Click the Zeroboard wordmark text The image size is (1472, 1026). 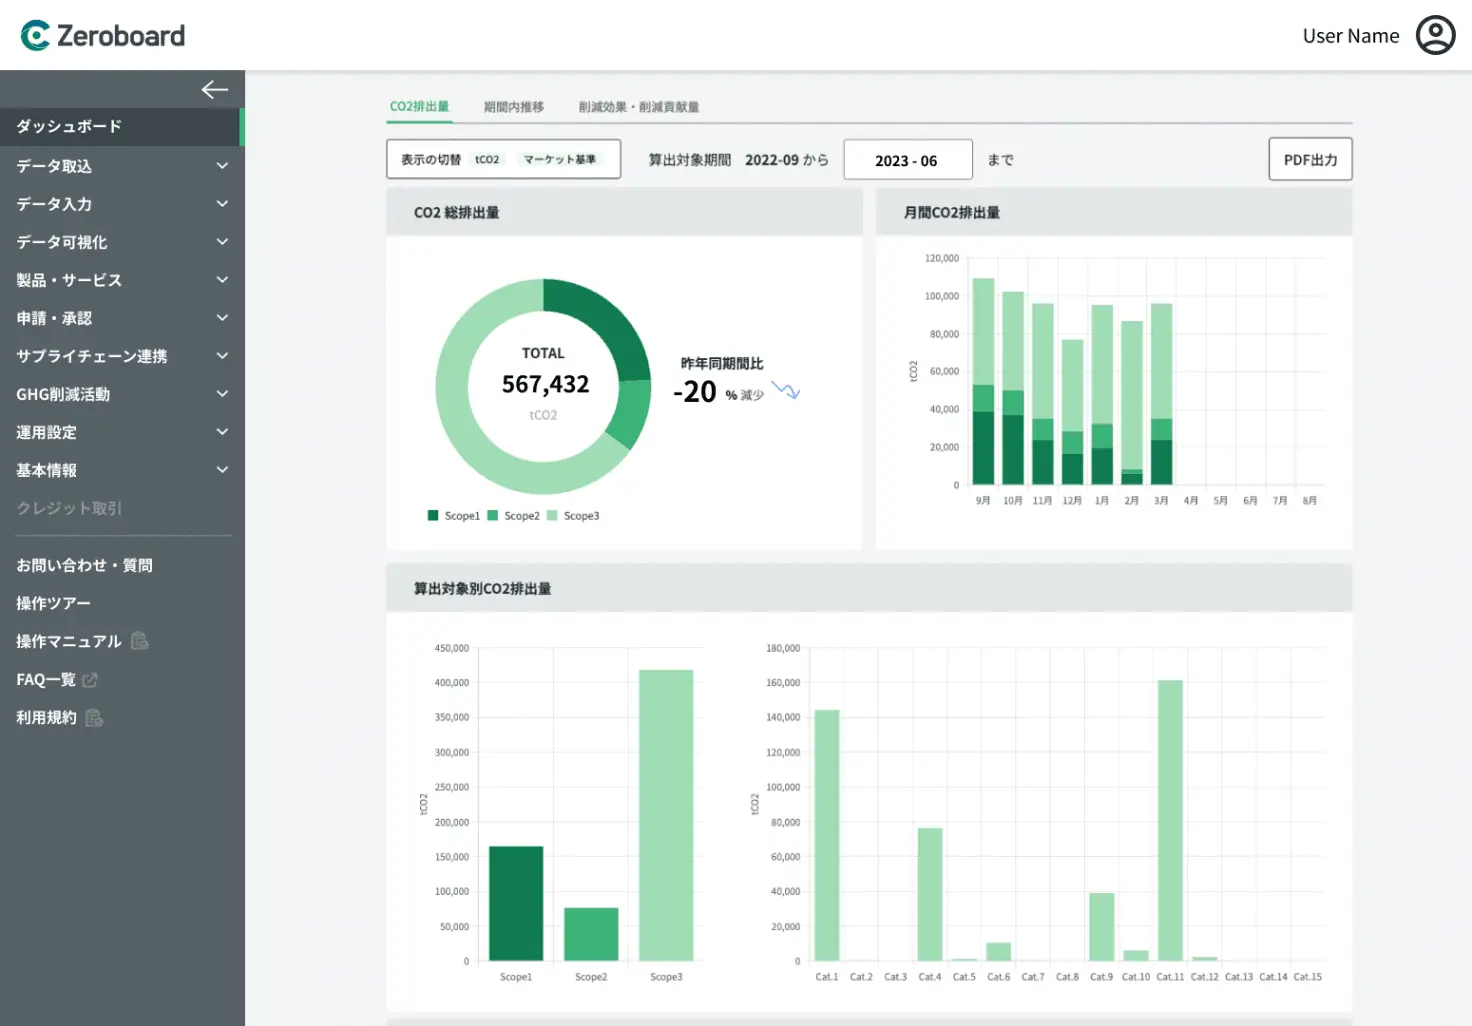[x=121, y=36]
